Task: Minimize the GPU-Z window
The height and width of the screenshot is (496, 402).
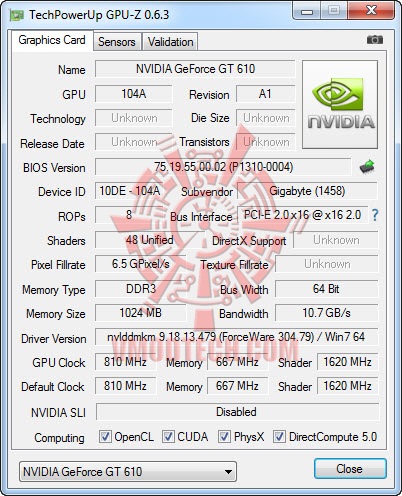Action: 307,11
